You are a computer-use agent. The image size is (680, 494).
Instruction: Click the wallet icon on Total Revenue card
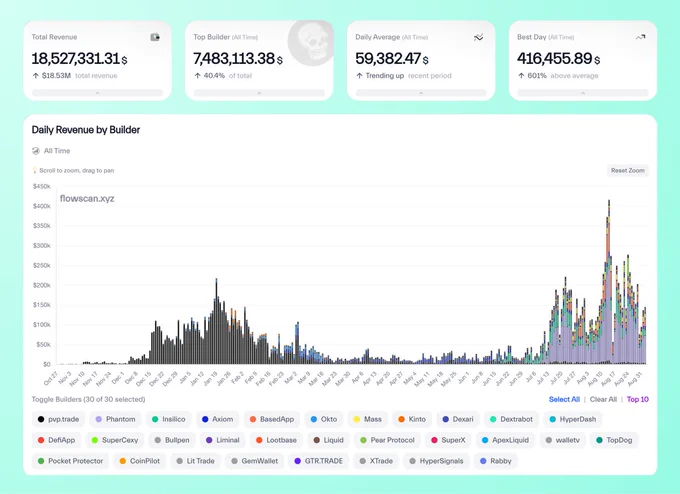click(x=155, y=37)
